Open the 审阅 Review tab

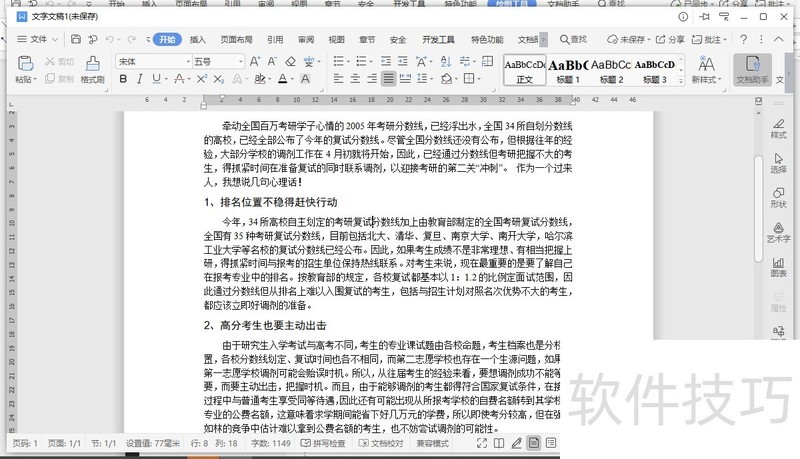306,39
